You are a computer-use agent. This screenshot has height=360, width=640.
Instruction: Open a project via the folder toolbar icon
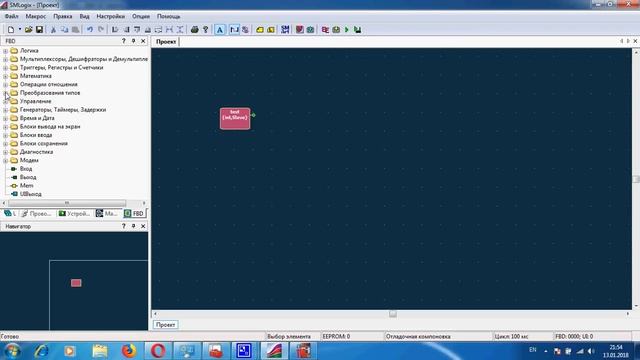pyautogui.click(x=29, y=29)
